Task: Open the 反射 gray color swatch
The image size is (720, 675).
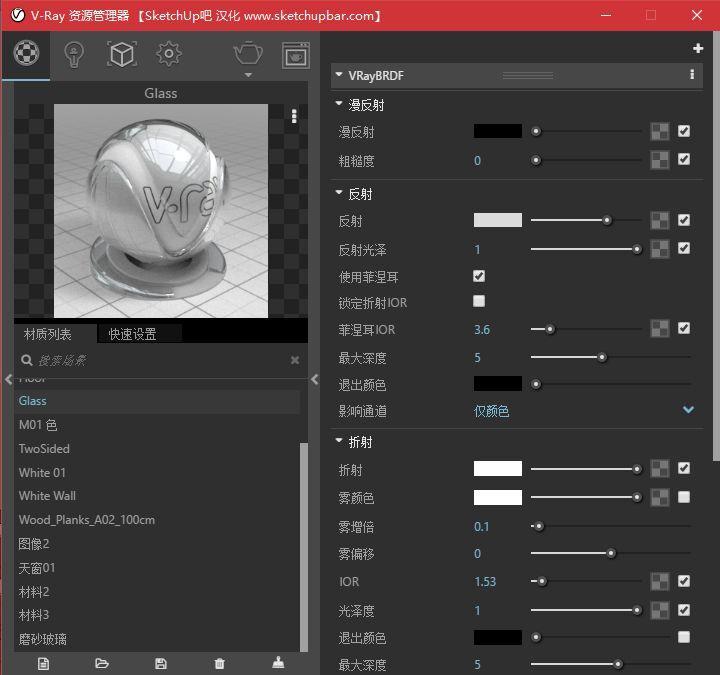Action: click(498, 220)
